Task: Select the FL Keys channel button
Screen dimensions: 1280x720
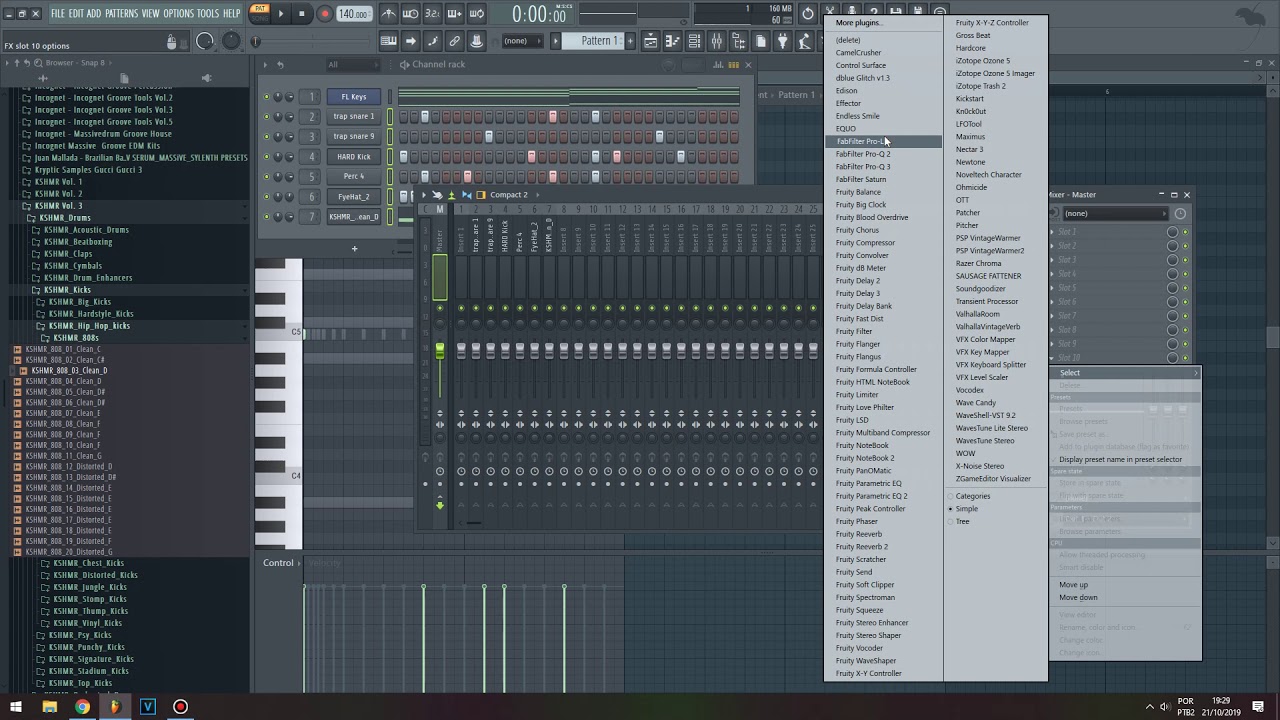Action: [354, 97]
